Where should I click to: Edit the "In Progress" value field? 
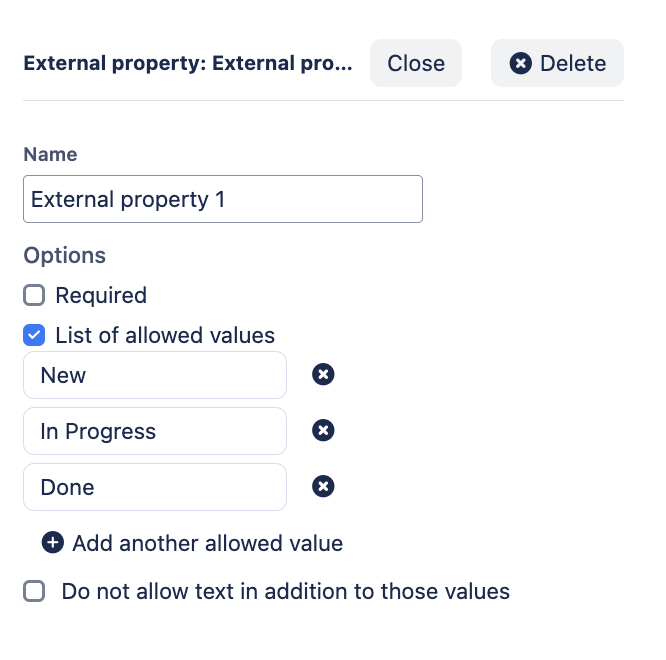tap(155, 431)
